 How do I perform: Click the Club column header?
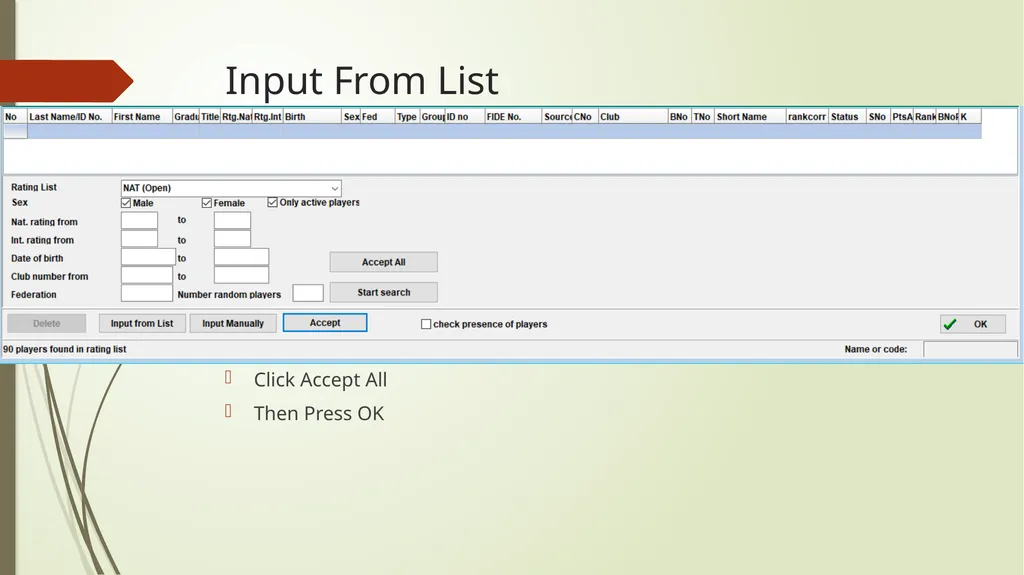(633, 117)
